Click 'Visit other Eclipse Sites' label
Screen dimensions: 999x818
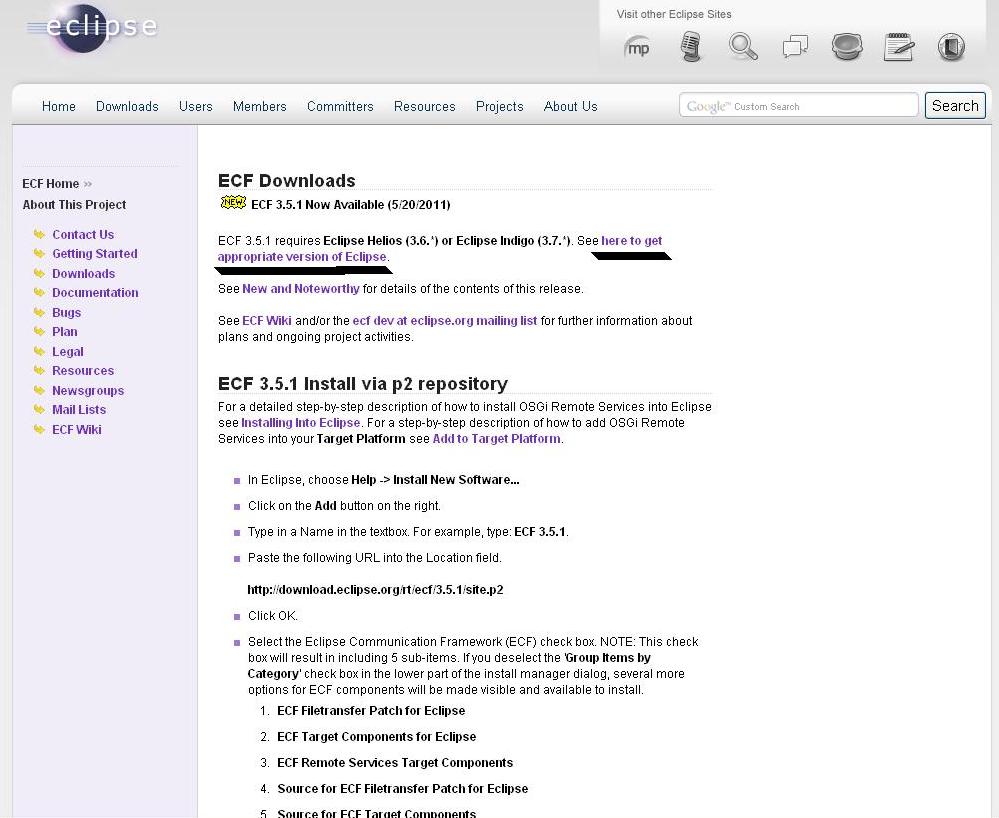coord(674,14)
